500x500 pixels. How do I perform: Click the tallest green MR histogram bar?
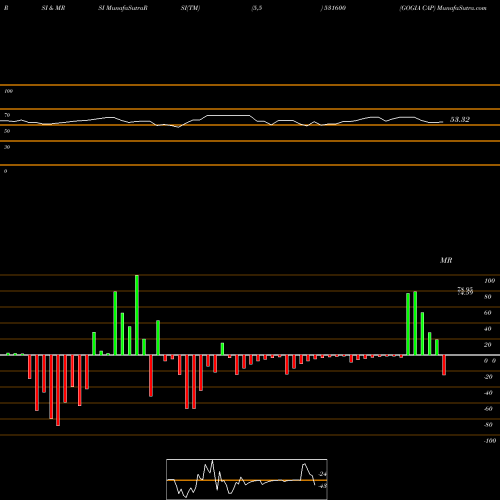tap(137, 315)
